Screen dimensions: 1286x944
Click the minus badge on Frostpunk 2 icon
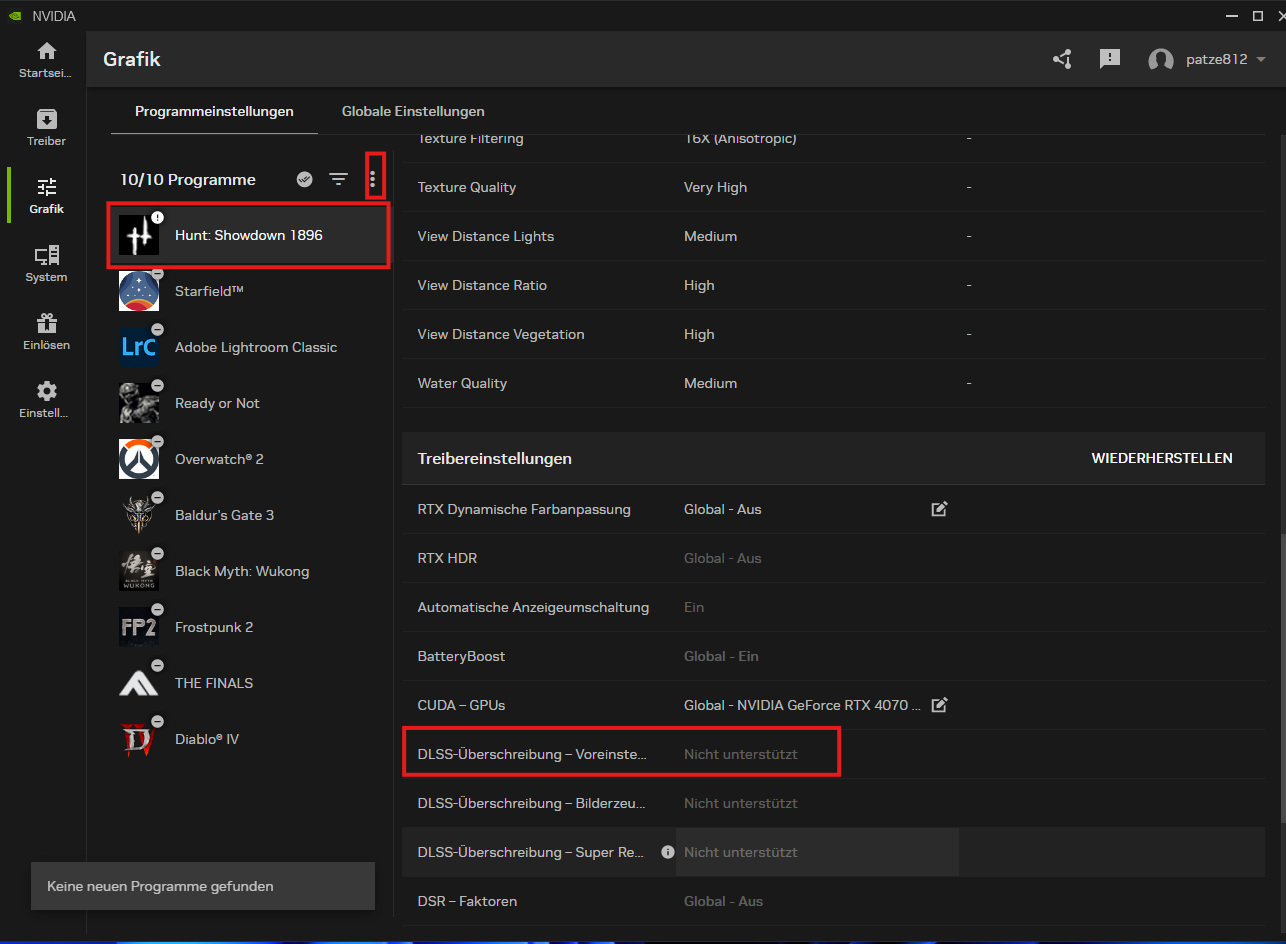pos(157,609)
